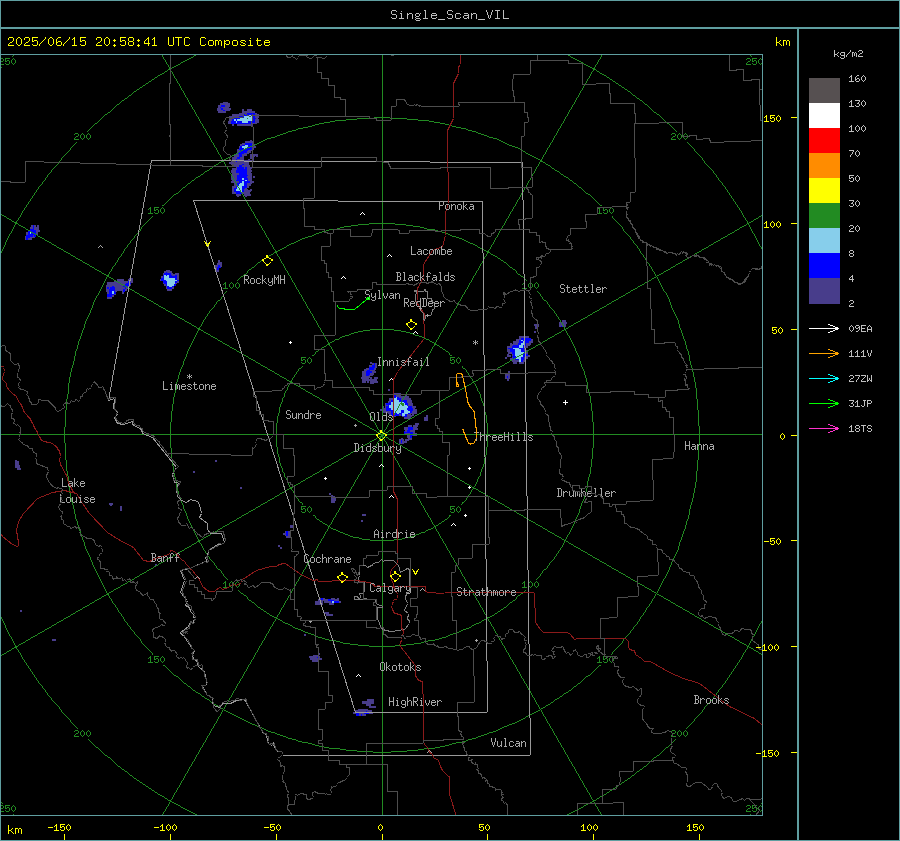The image size is (900, 841).
Task: Click the Strathmore town label
Action: [486, 592]
